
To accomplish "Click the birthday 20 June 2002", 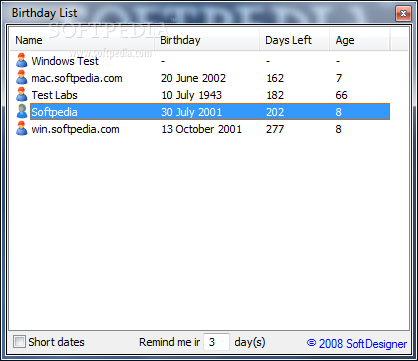I will coord(193,78).
